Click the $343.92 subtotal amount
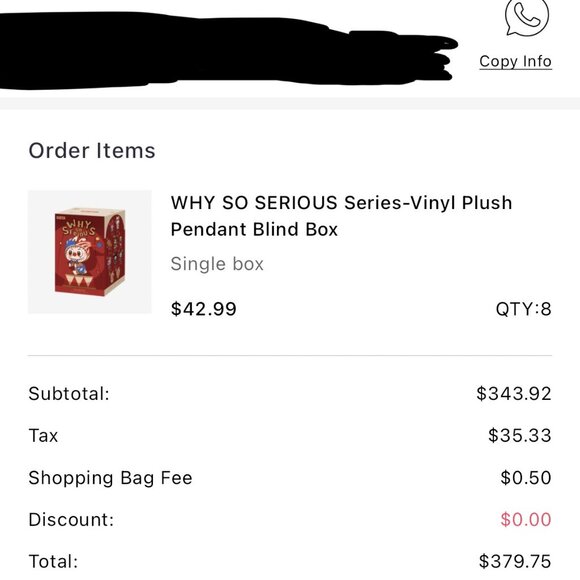 pyautogui.click(x=514, y=394)
